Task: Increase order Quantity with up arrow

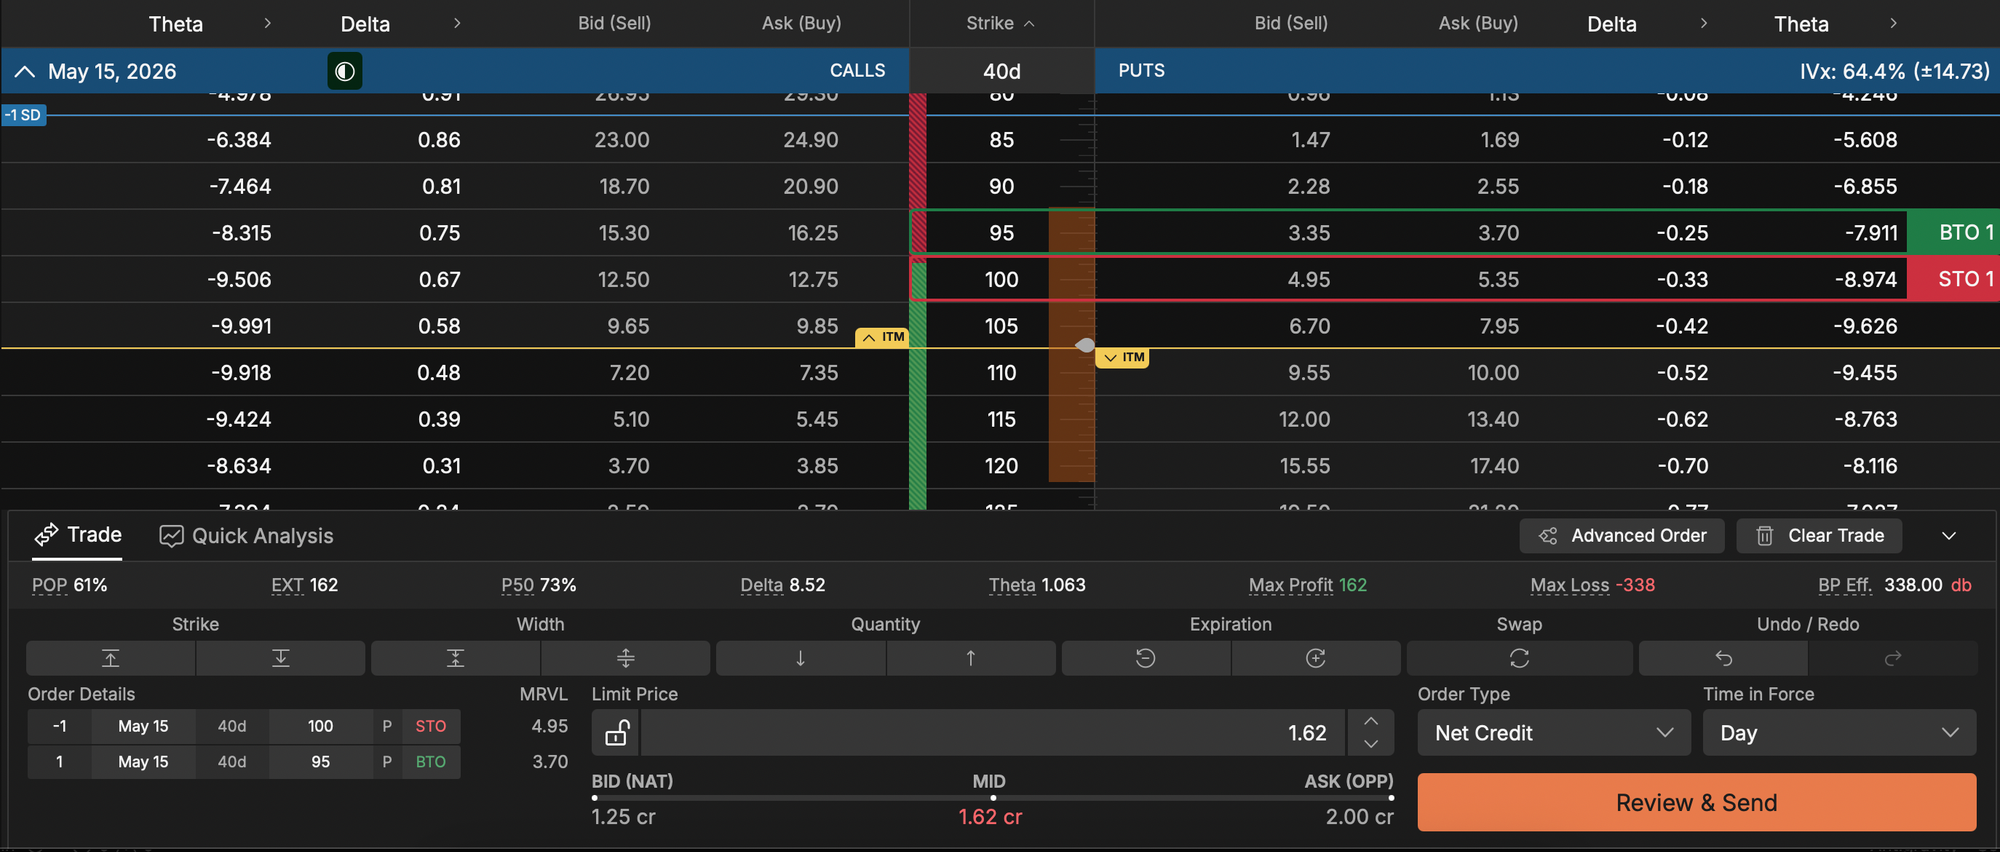Action: tap(970, 658)
